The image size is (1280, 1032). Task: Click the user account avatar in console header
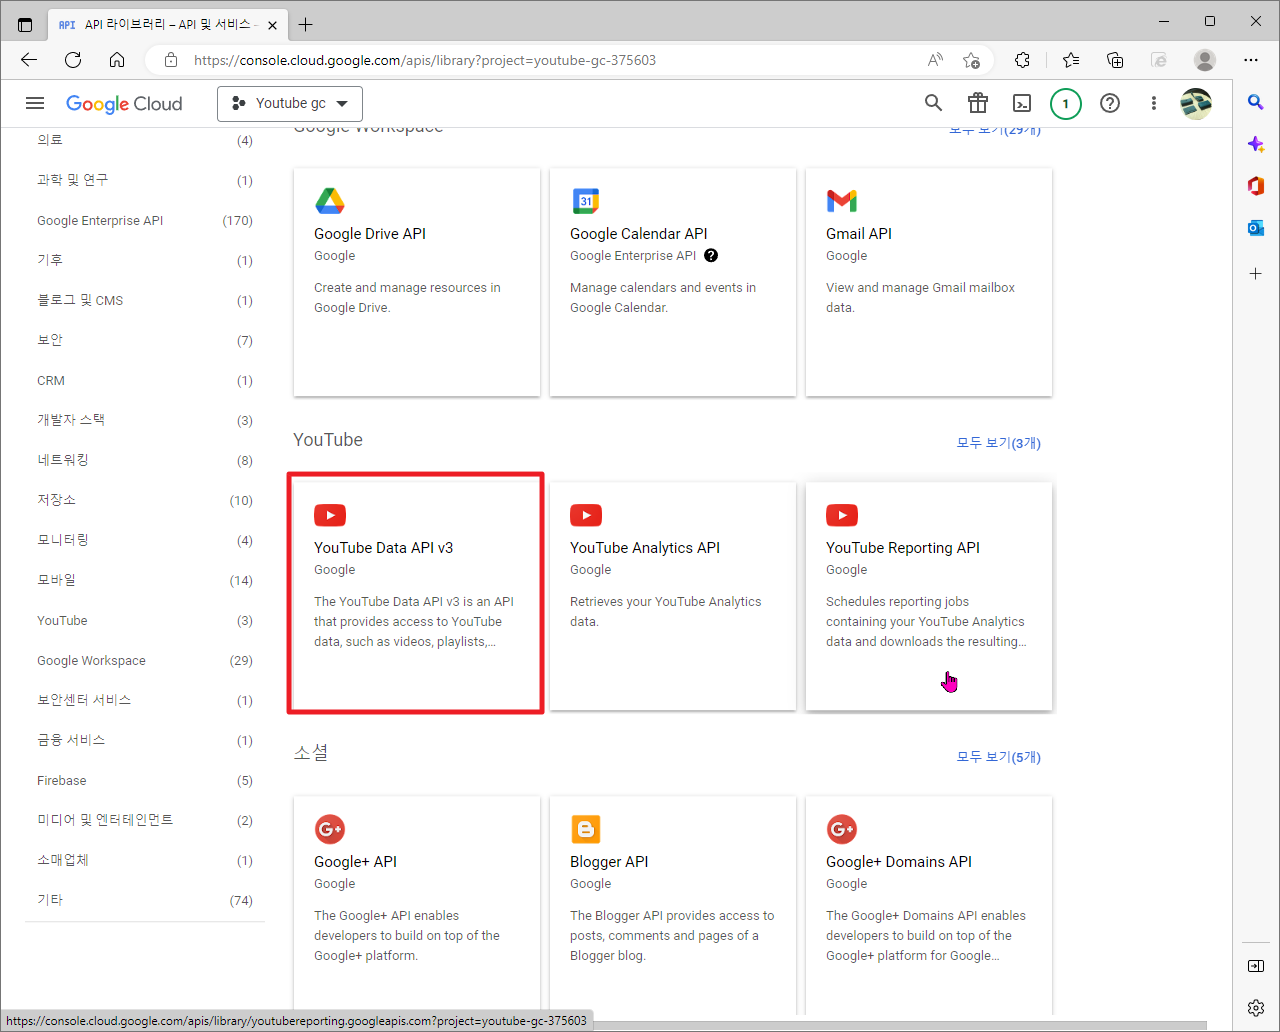[x=1196, y=103]
